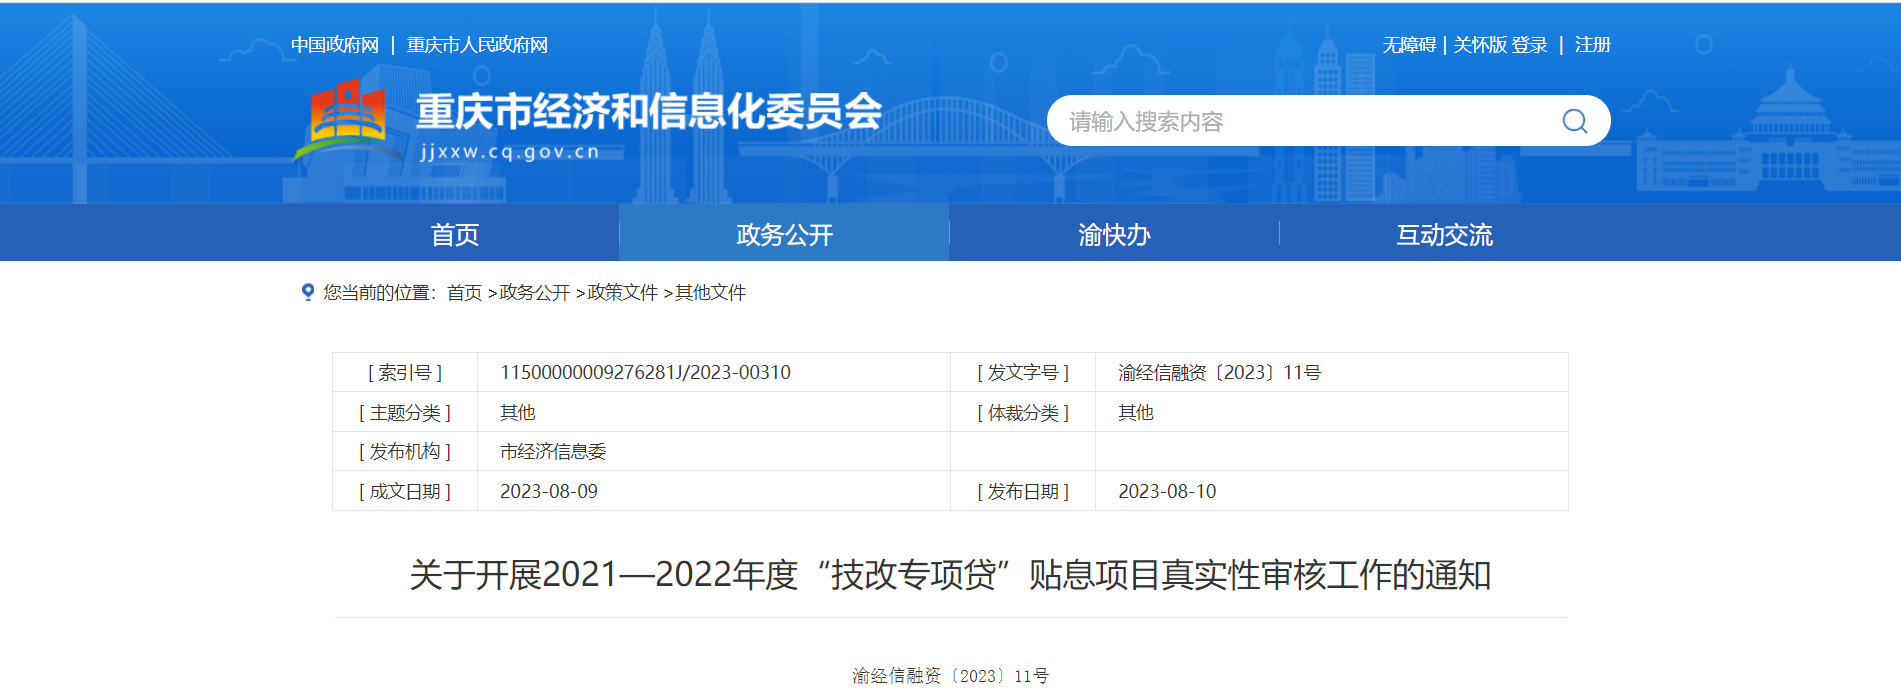Click the index number 11500000009276281J/2023-00310

point(645,372)
